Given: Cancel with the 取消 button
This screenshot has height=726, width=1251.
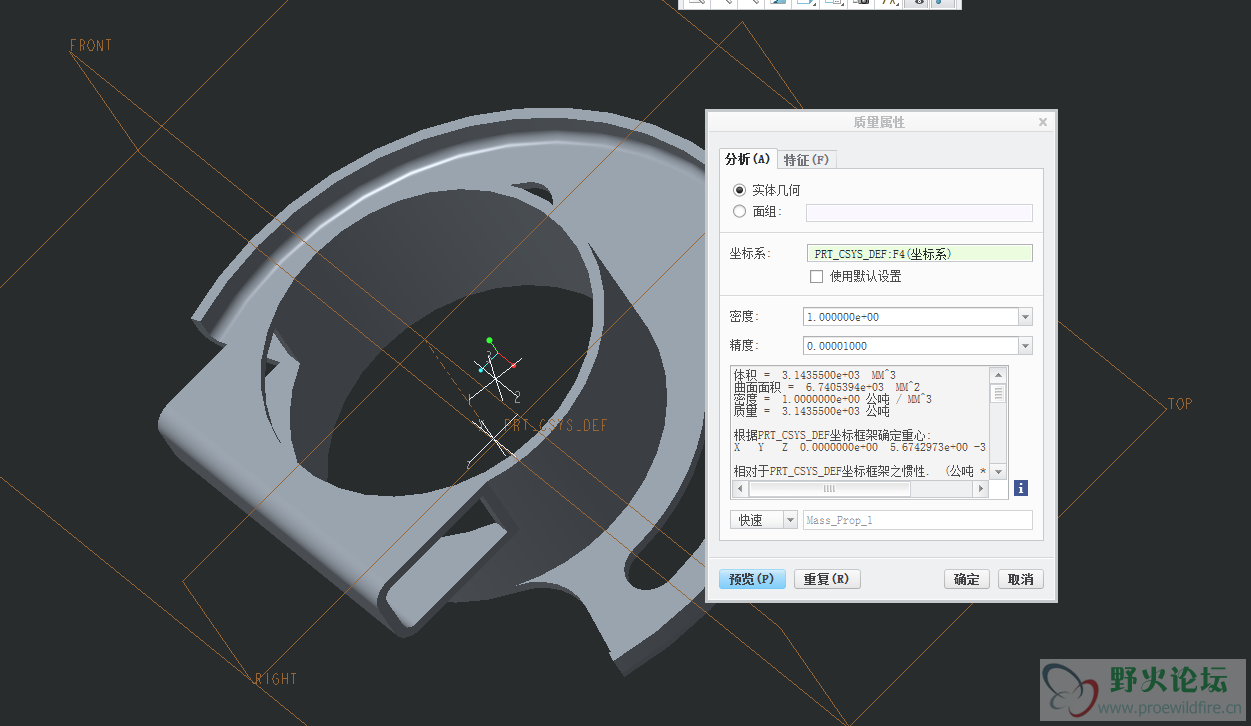Looking at the screenshot, I should point(1021,579).
